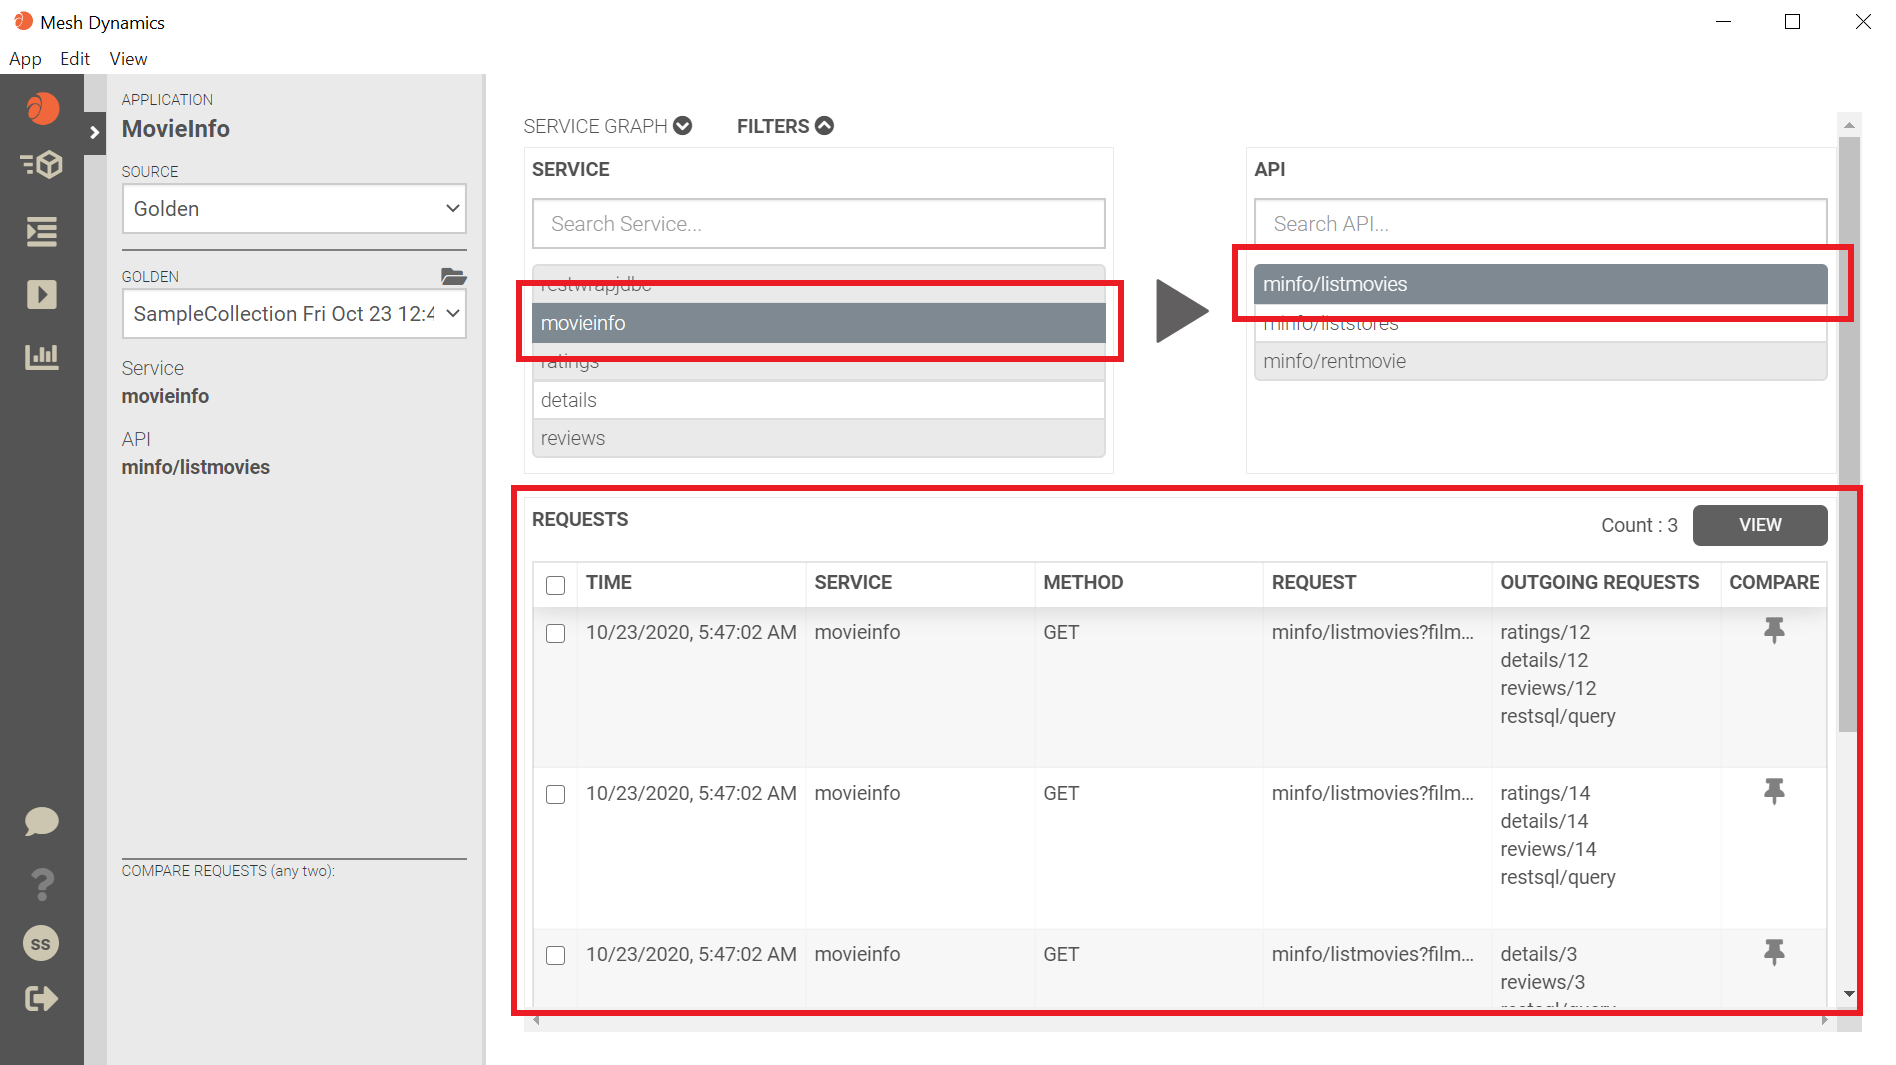Pin the request with ratings/12
Image resolution: width=1896 pixels, height=1065 pixels.
coord(1774,631)
